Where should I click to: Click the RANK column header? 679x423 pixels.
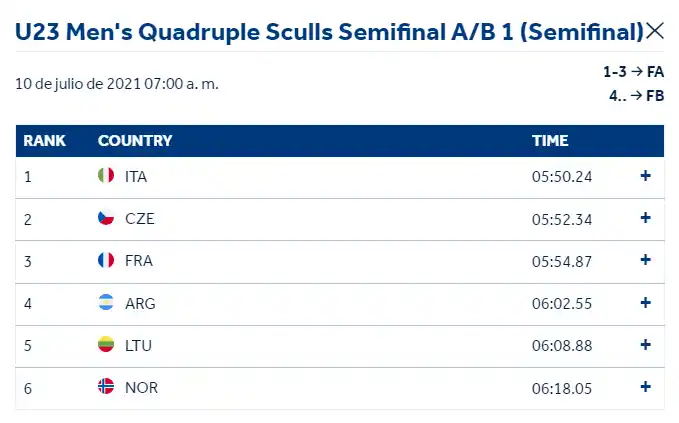pos(45,141)
